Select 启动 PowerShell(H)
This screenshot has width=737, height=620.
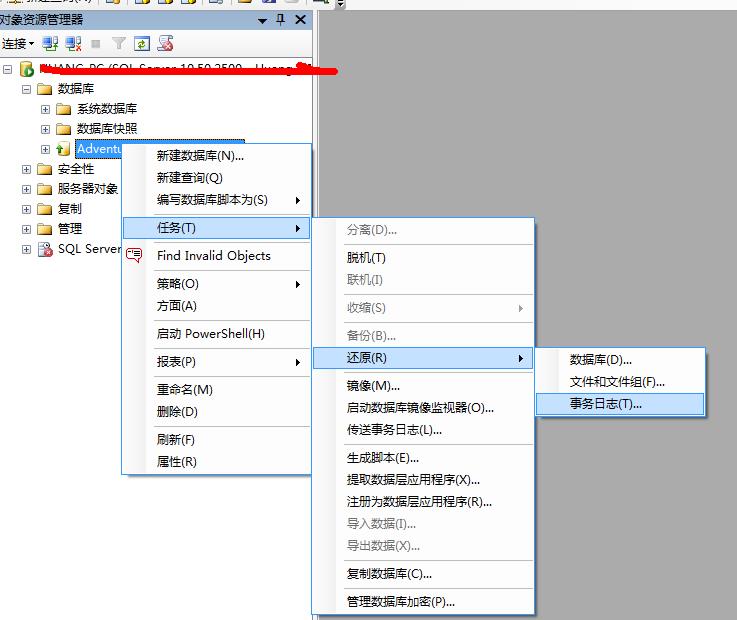[217, 334]
